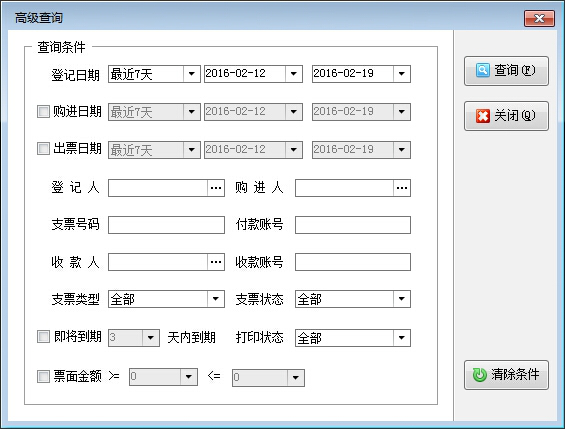Open the 登记日期 end date 2016-02-19 picker
The image size is (565, 429).
pos(402,74)
